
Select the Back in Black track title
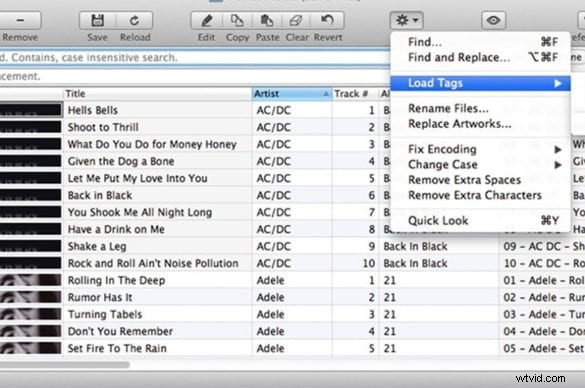(100, 195)
